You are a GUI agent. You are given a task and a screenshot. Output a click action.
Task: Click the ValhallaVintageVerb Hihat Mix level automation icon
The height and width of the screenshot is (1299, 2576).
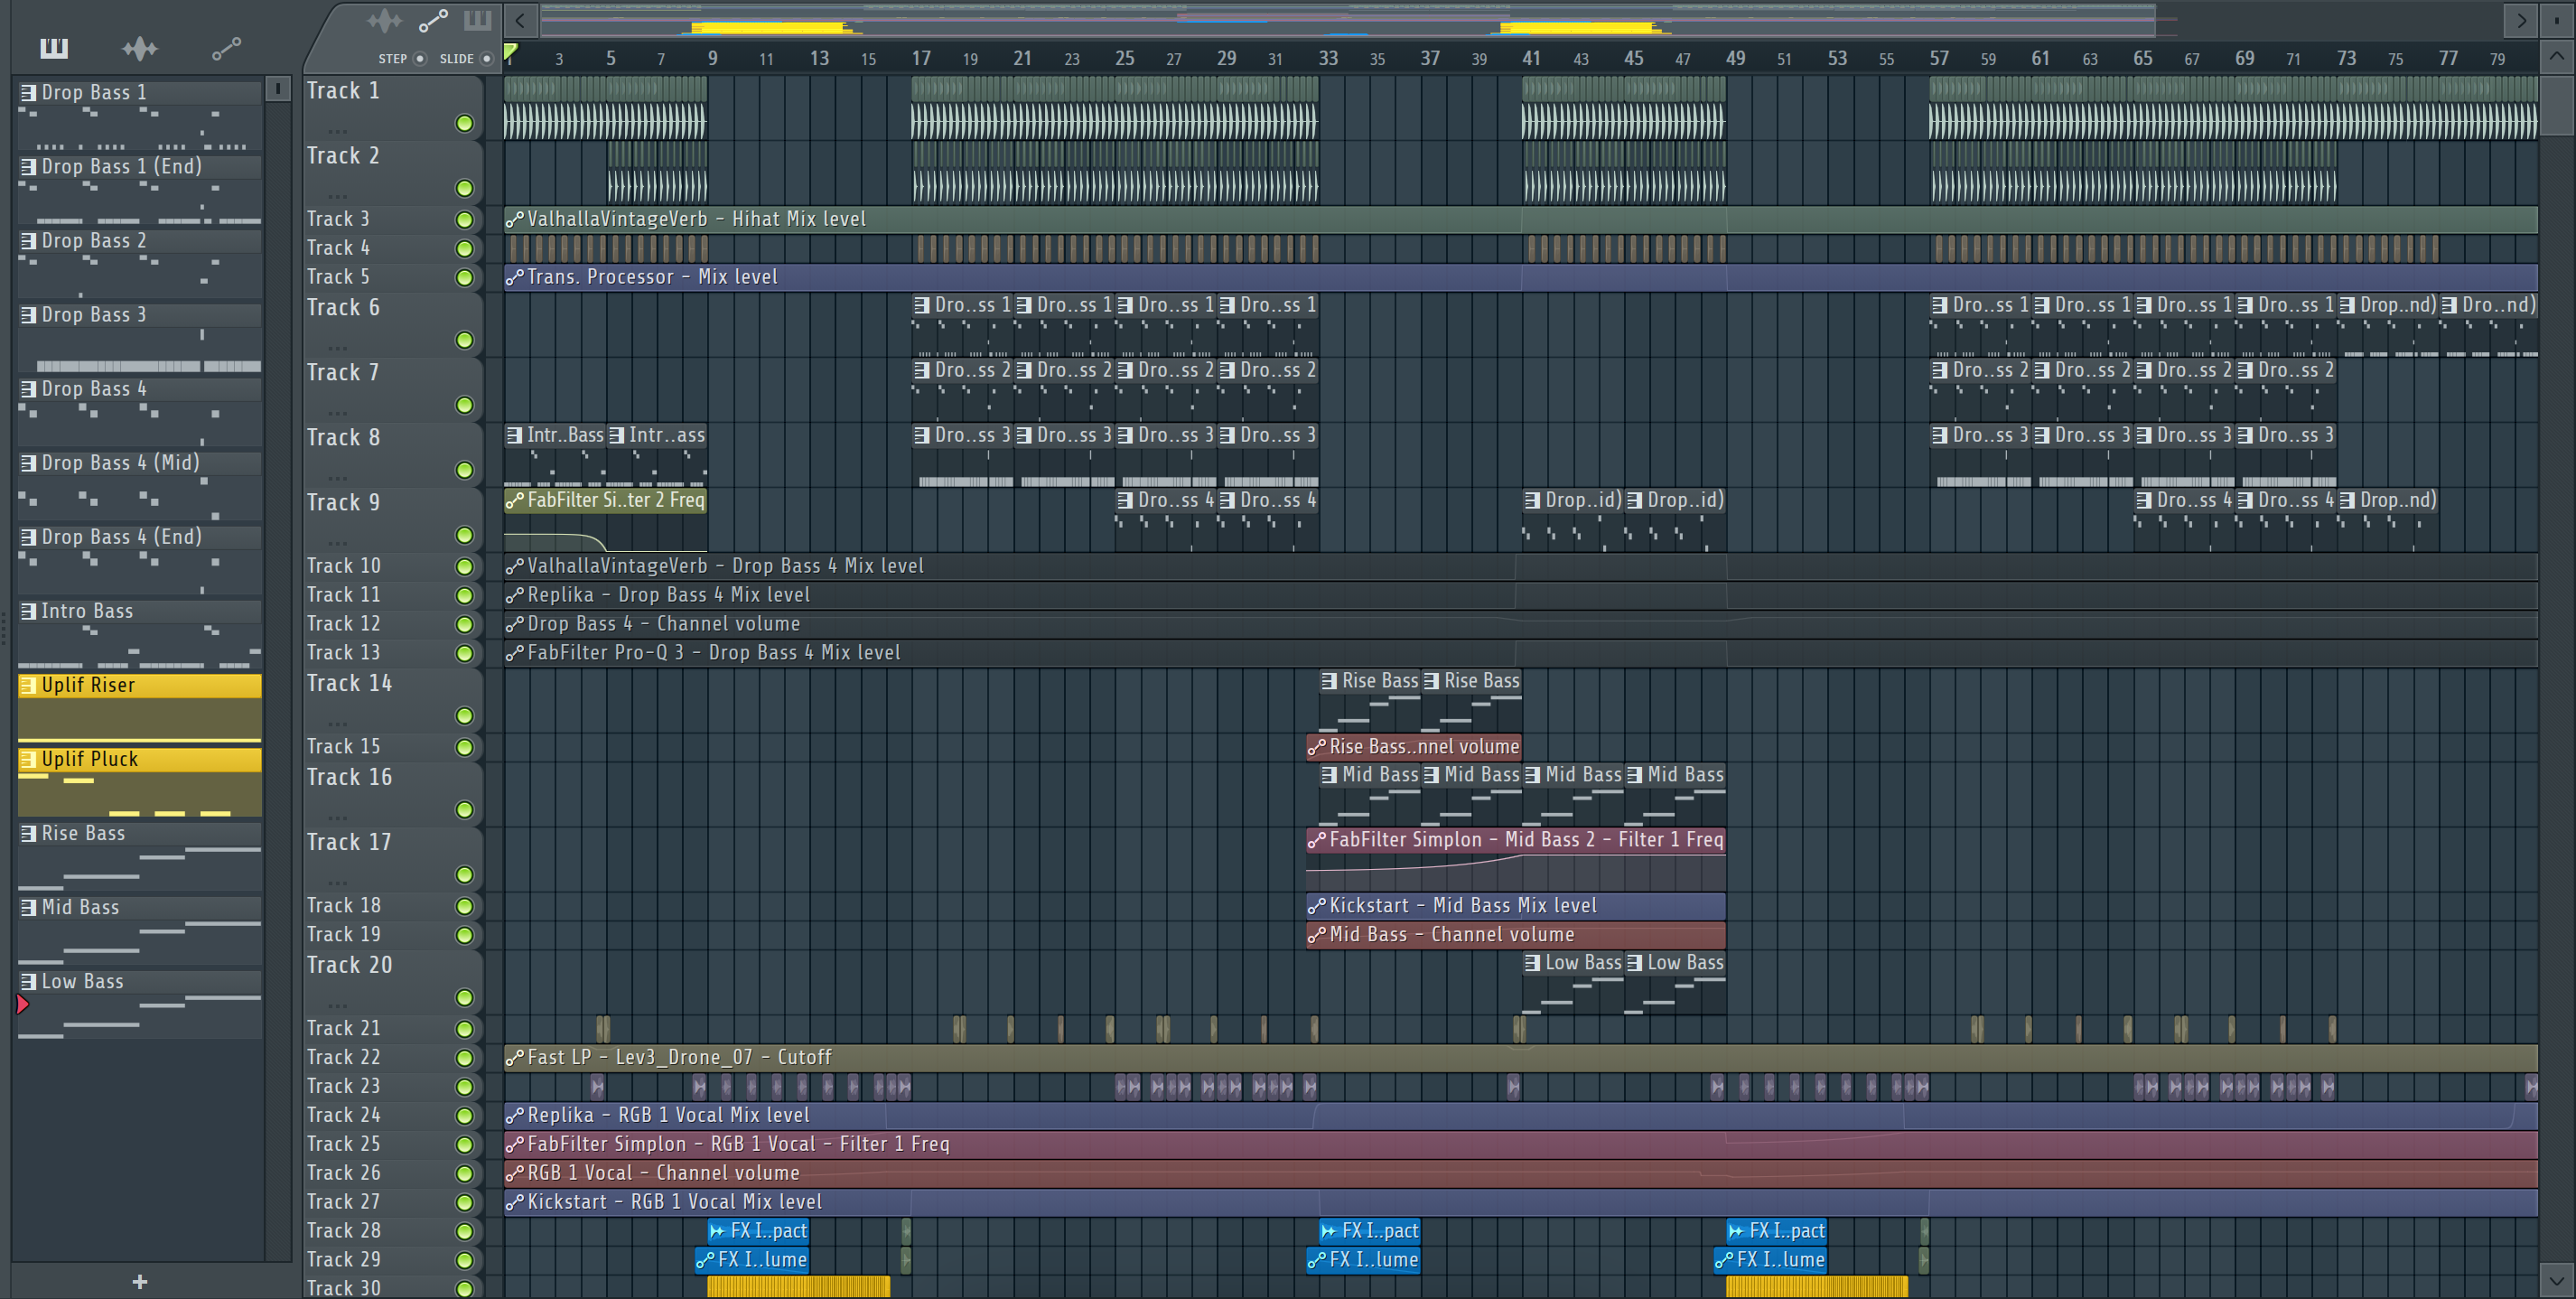515,219
